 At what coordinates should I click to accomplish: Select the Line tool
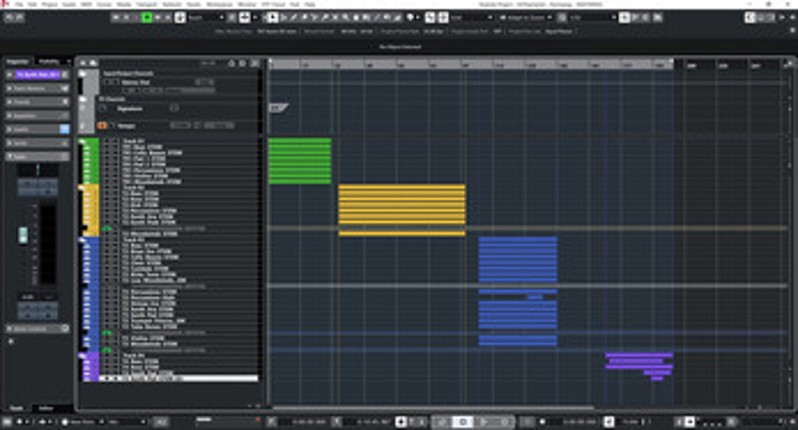tap(377, 17)
